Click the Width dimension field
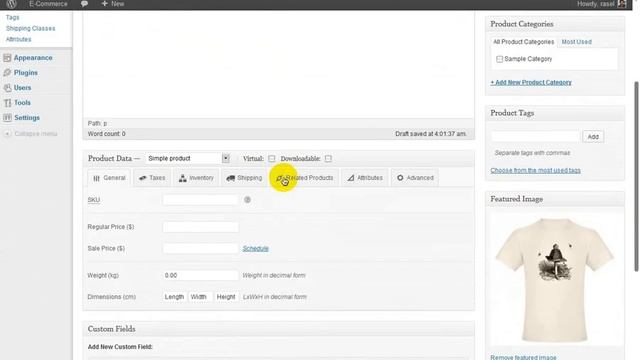This screenshot has height=360, width=640. coord(200,297)
